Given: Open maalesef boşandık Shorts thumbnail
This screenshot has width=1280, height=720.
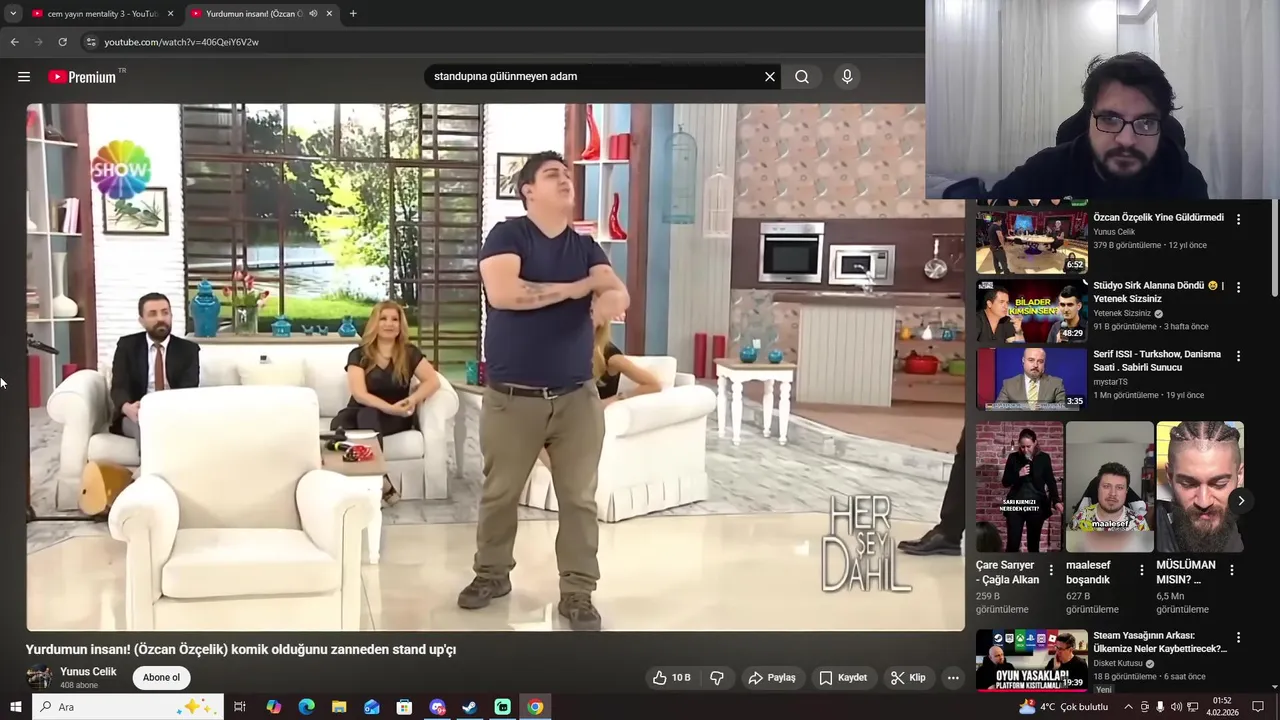Looking at the screenshot, I should (1109, 487).
